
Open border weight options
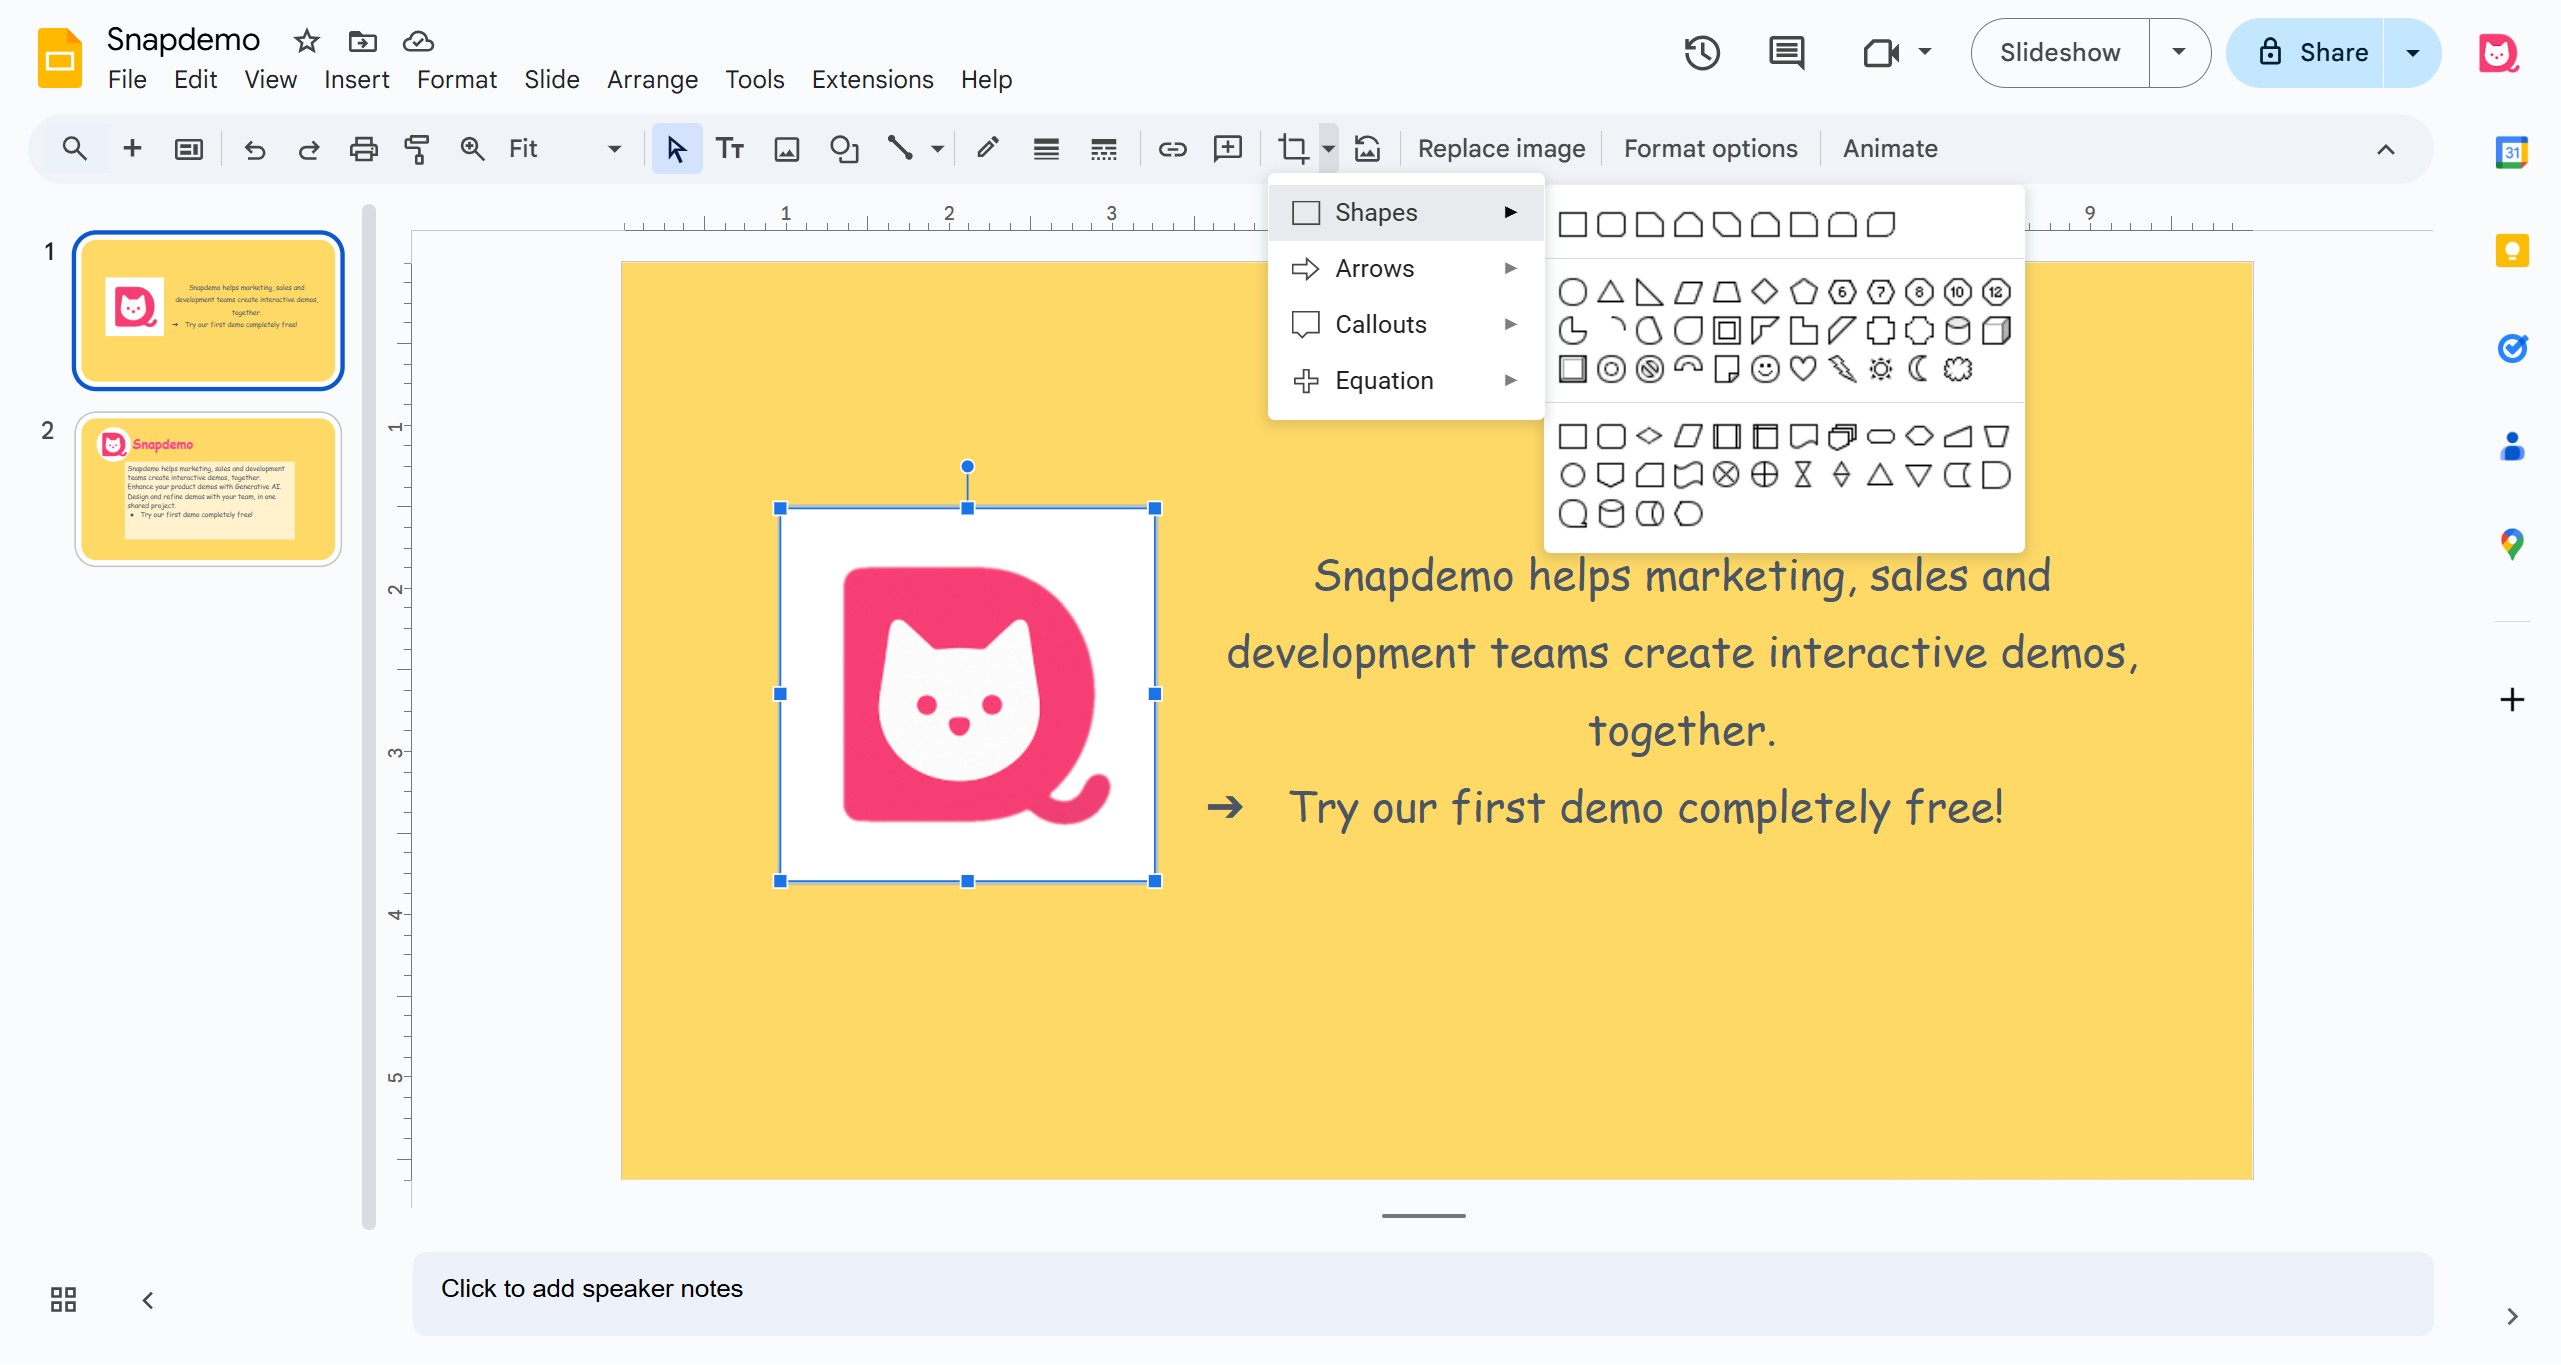pyautogui.click(x=1046, y=149)
